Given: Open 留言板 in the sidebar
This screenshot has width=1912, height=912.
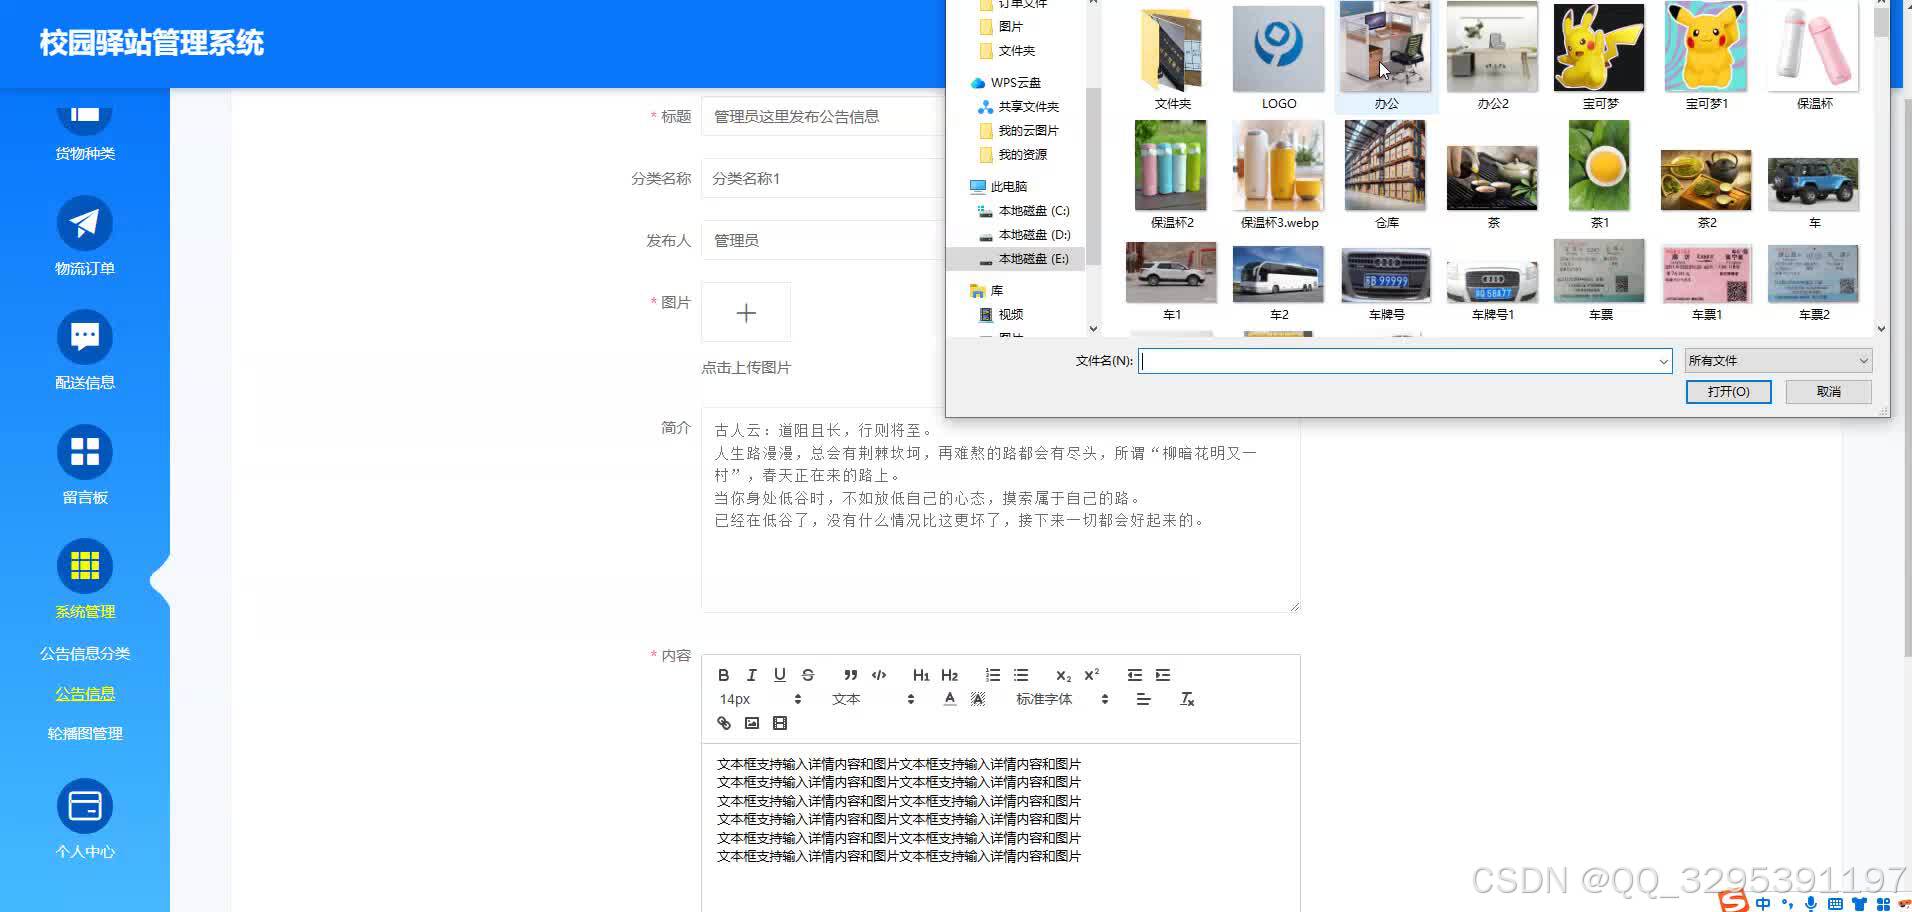Looking at the screenshot, I should [85, 466].
